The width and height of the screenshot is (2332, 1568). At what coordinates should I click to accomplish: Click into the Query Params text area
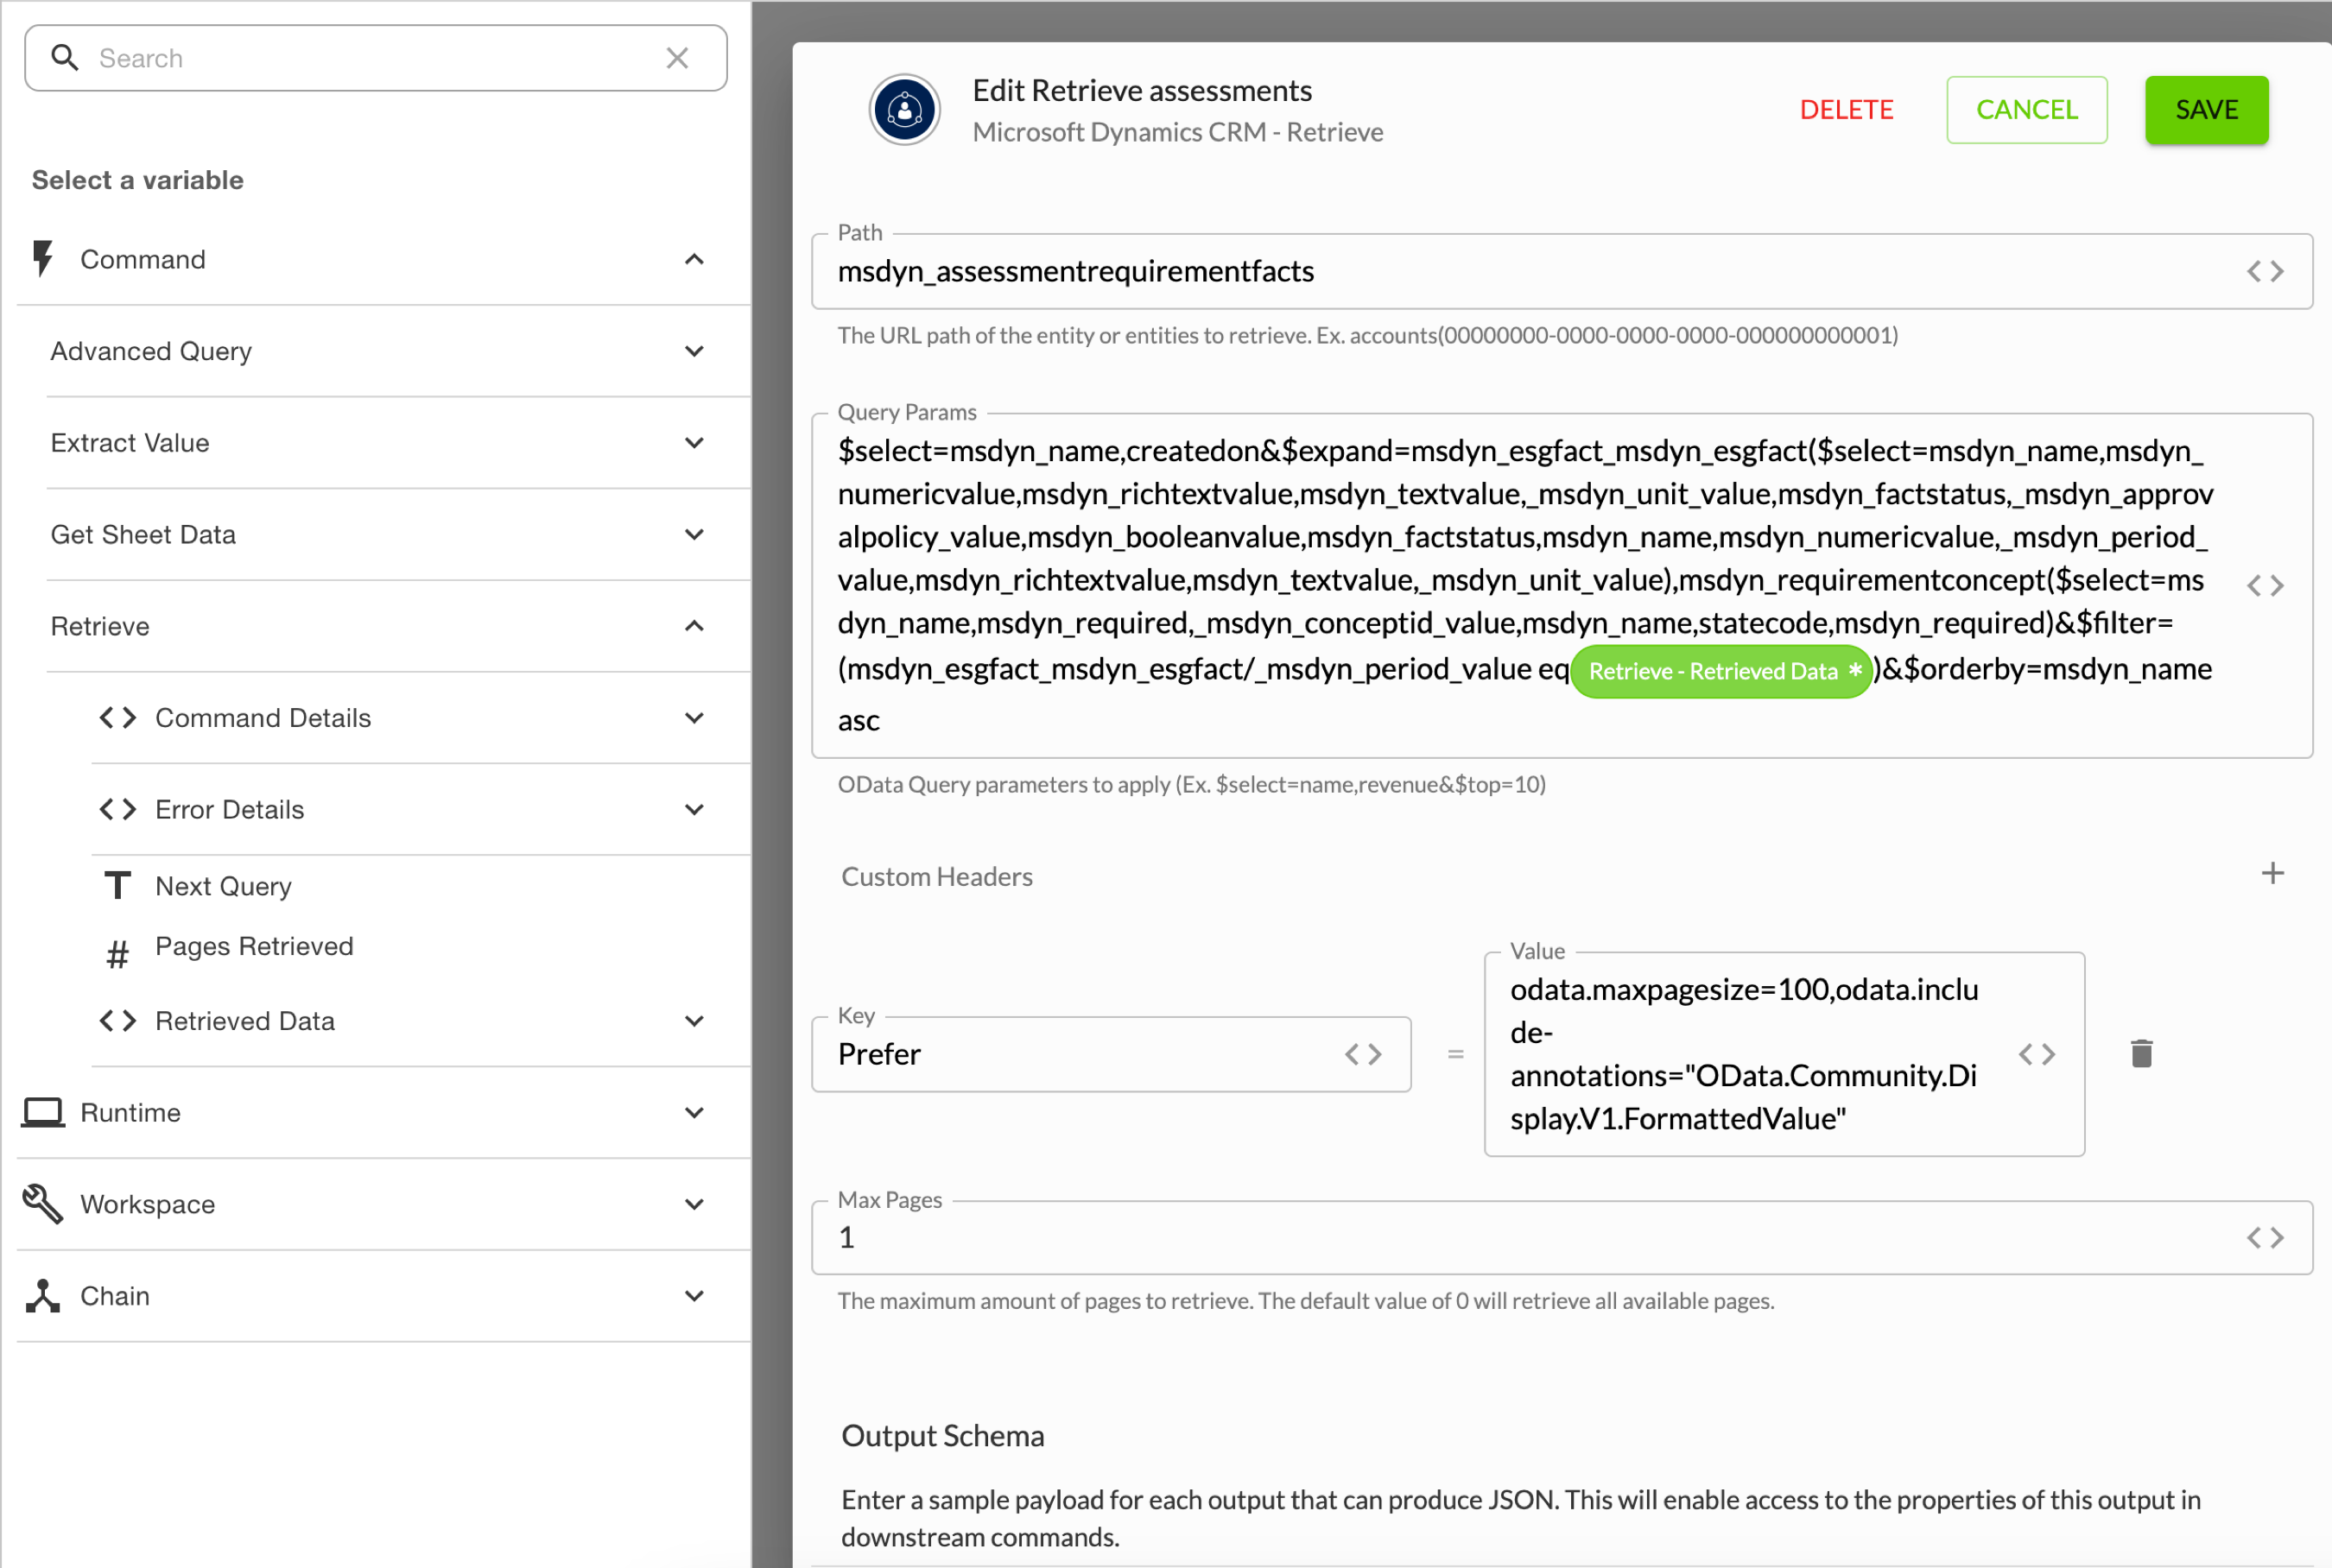1562,585
